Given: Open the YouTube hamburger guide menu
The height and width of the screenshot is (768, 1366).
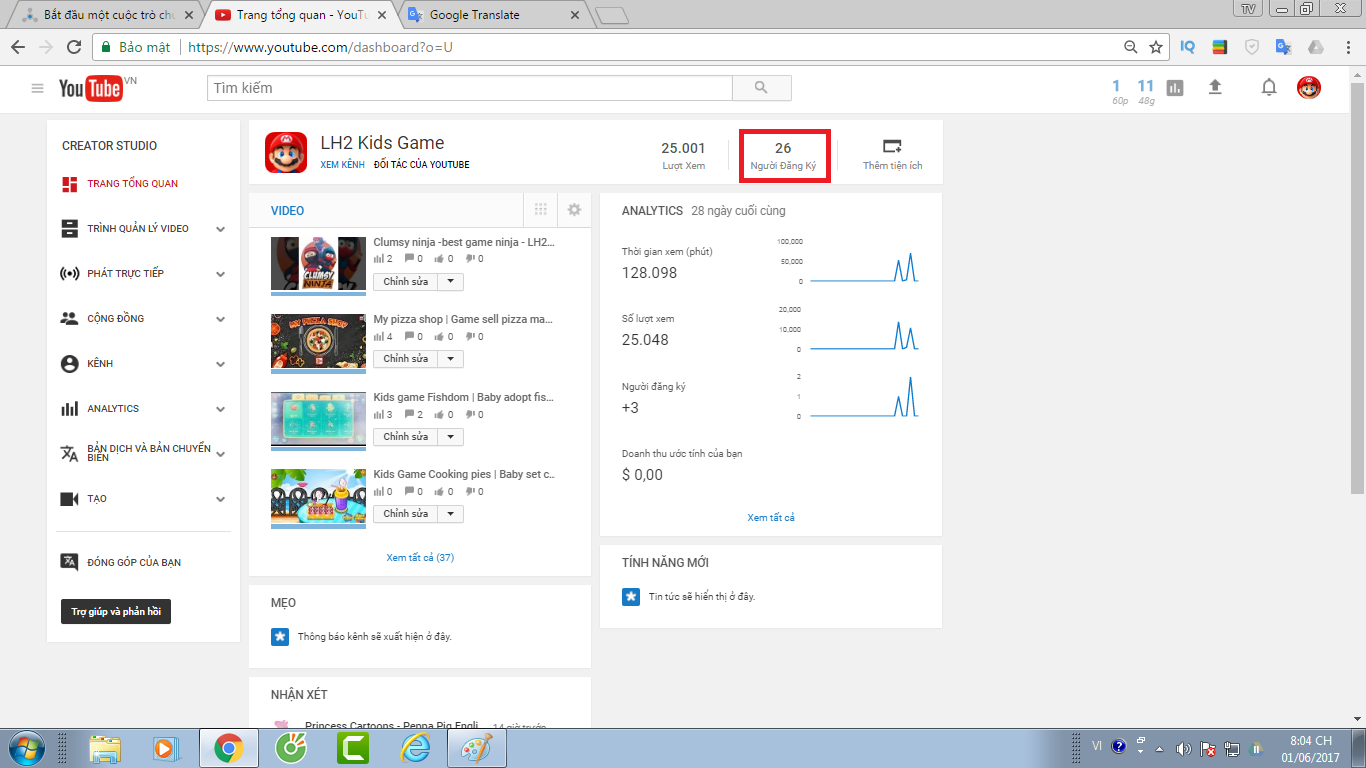Looking at the screenshot, I should pyautogui.click(x=38, y=88).
